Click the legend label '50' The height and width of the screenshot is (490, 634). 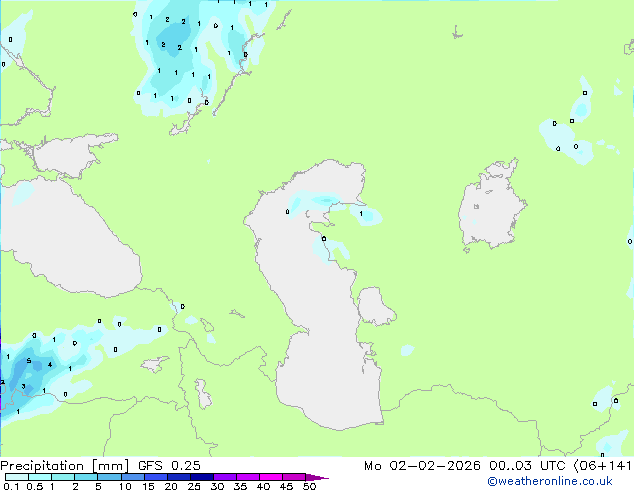click(310, 486)
